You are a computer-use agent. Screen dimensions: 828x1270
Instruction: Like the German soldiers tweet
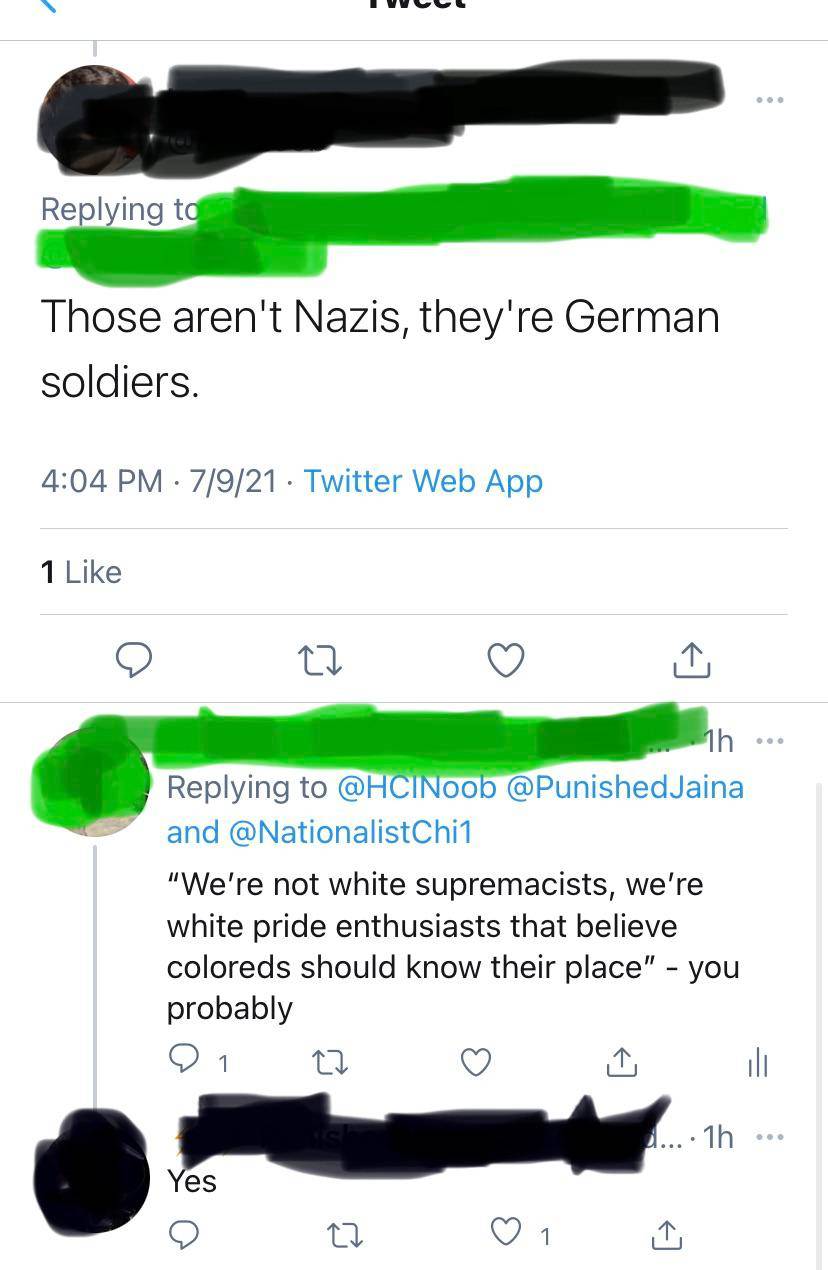506,659
